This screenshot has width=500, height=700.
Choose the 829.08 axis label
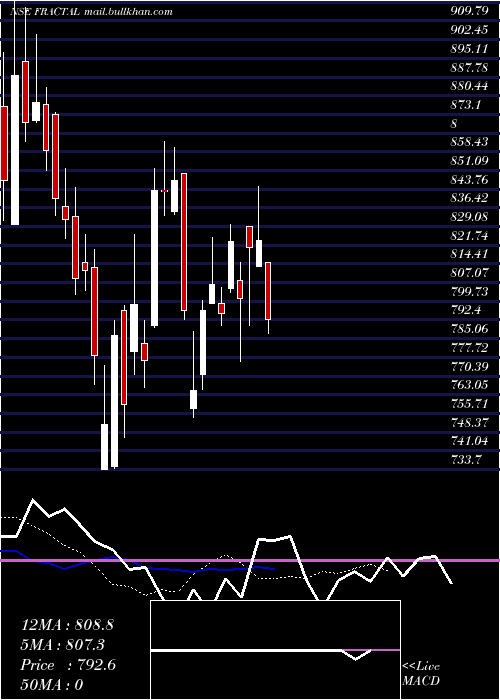[x=469, y=217]
